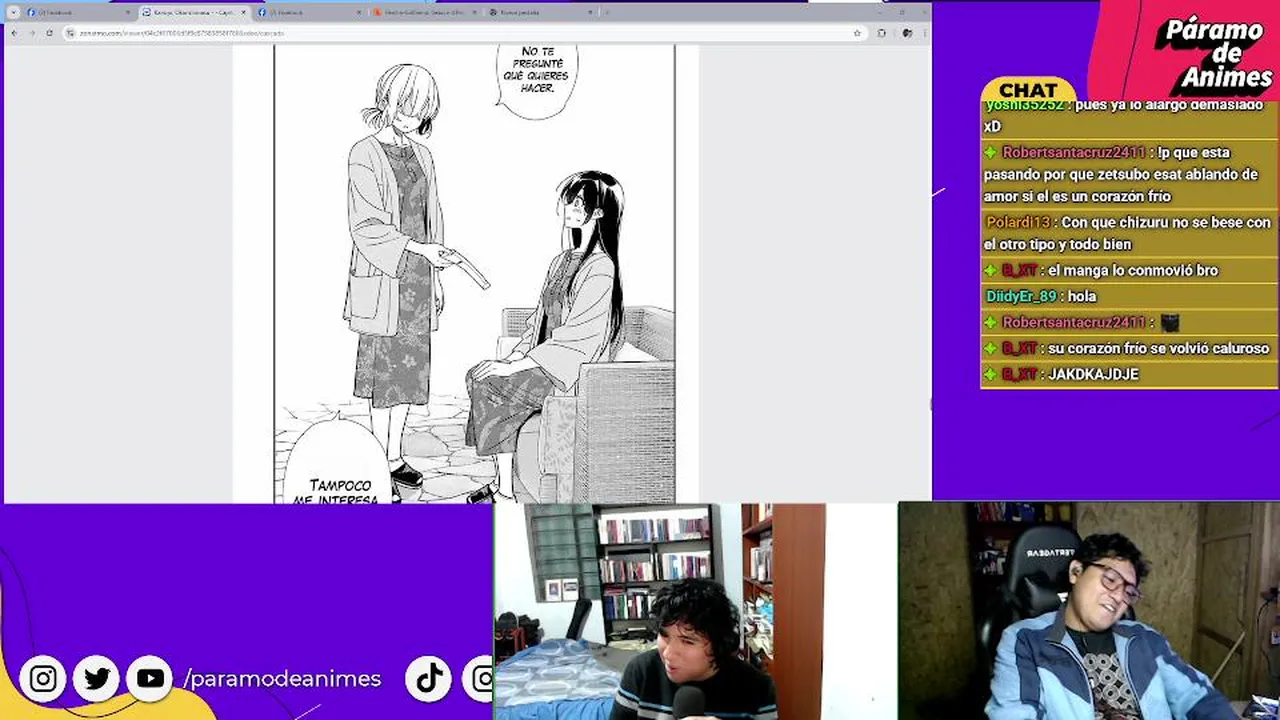Viewport: 1280px width, 720px height.
Task: Click the Twitter bird icon
Action: pos(97,679)
